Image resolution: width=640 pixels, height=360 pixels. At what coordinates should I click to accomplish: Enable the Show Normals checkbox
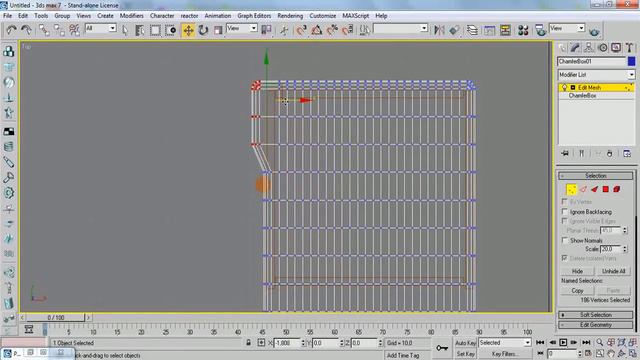click(x=564, y=240)
